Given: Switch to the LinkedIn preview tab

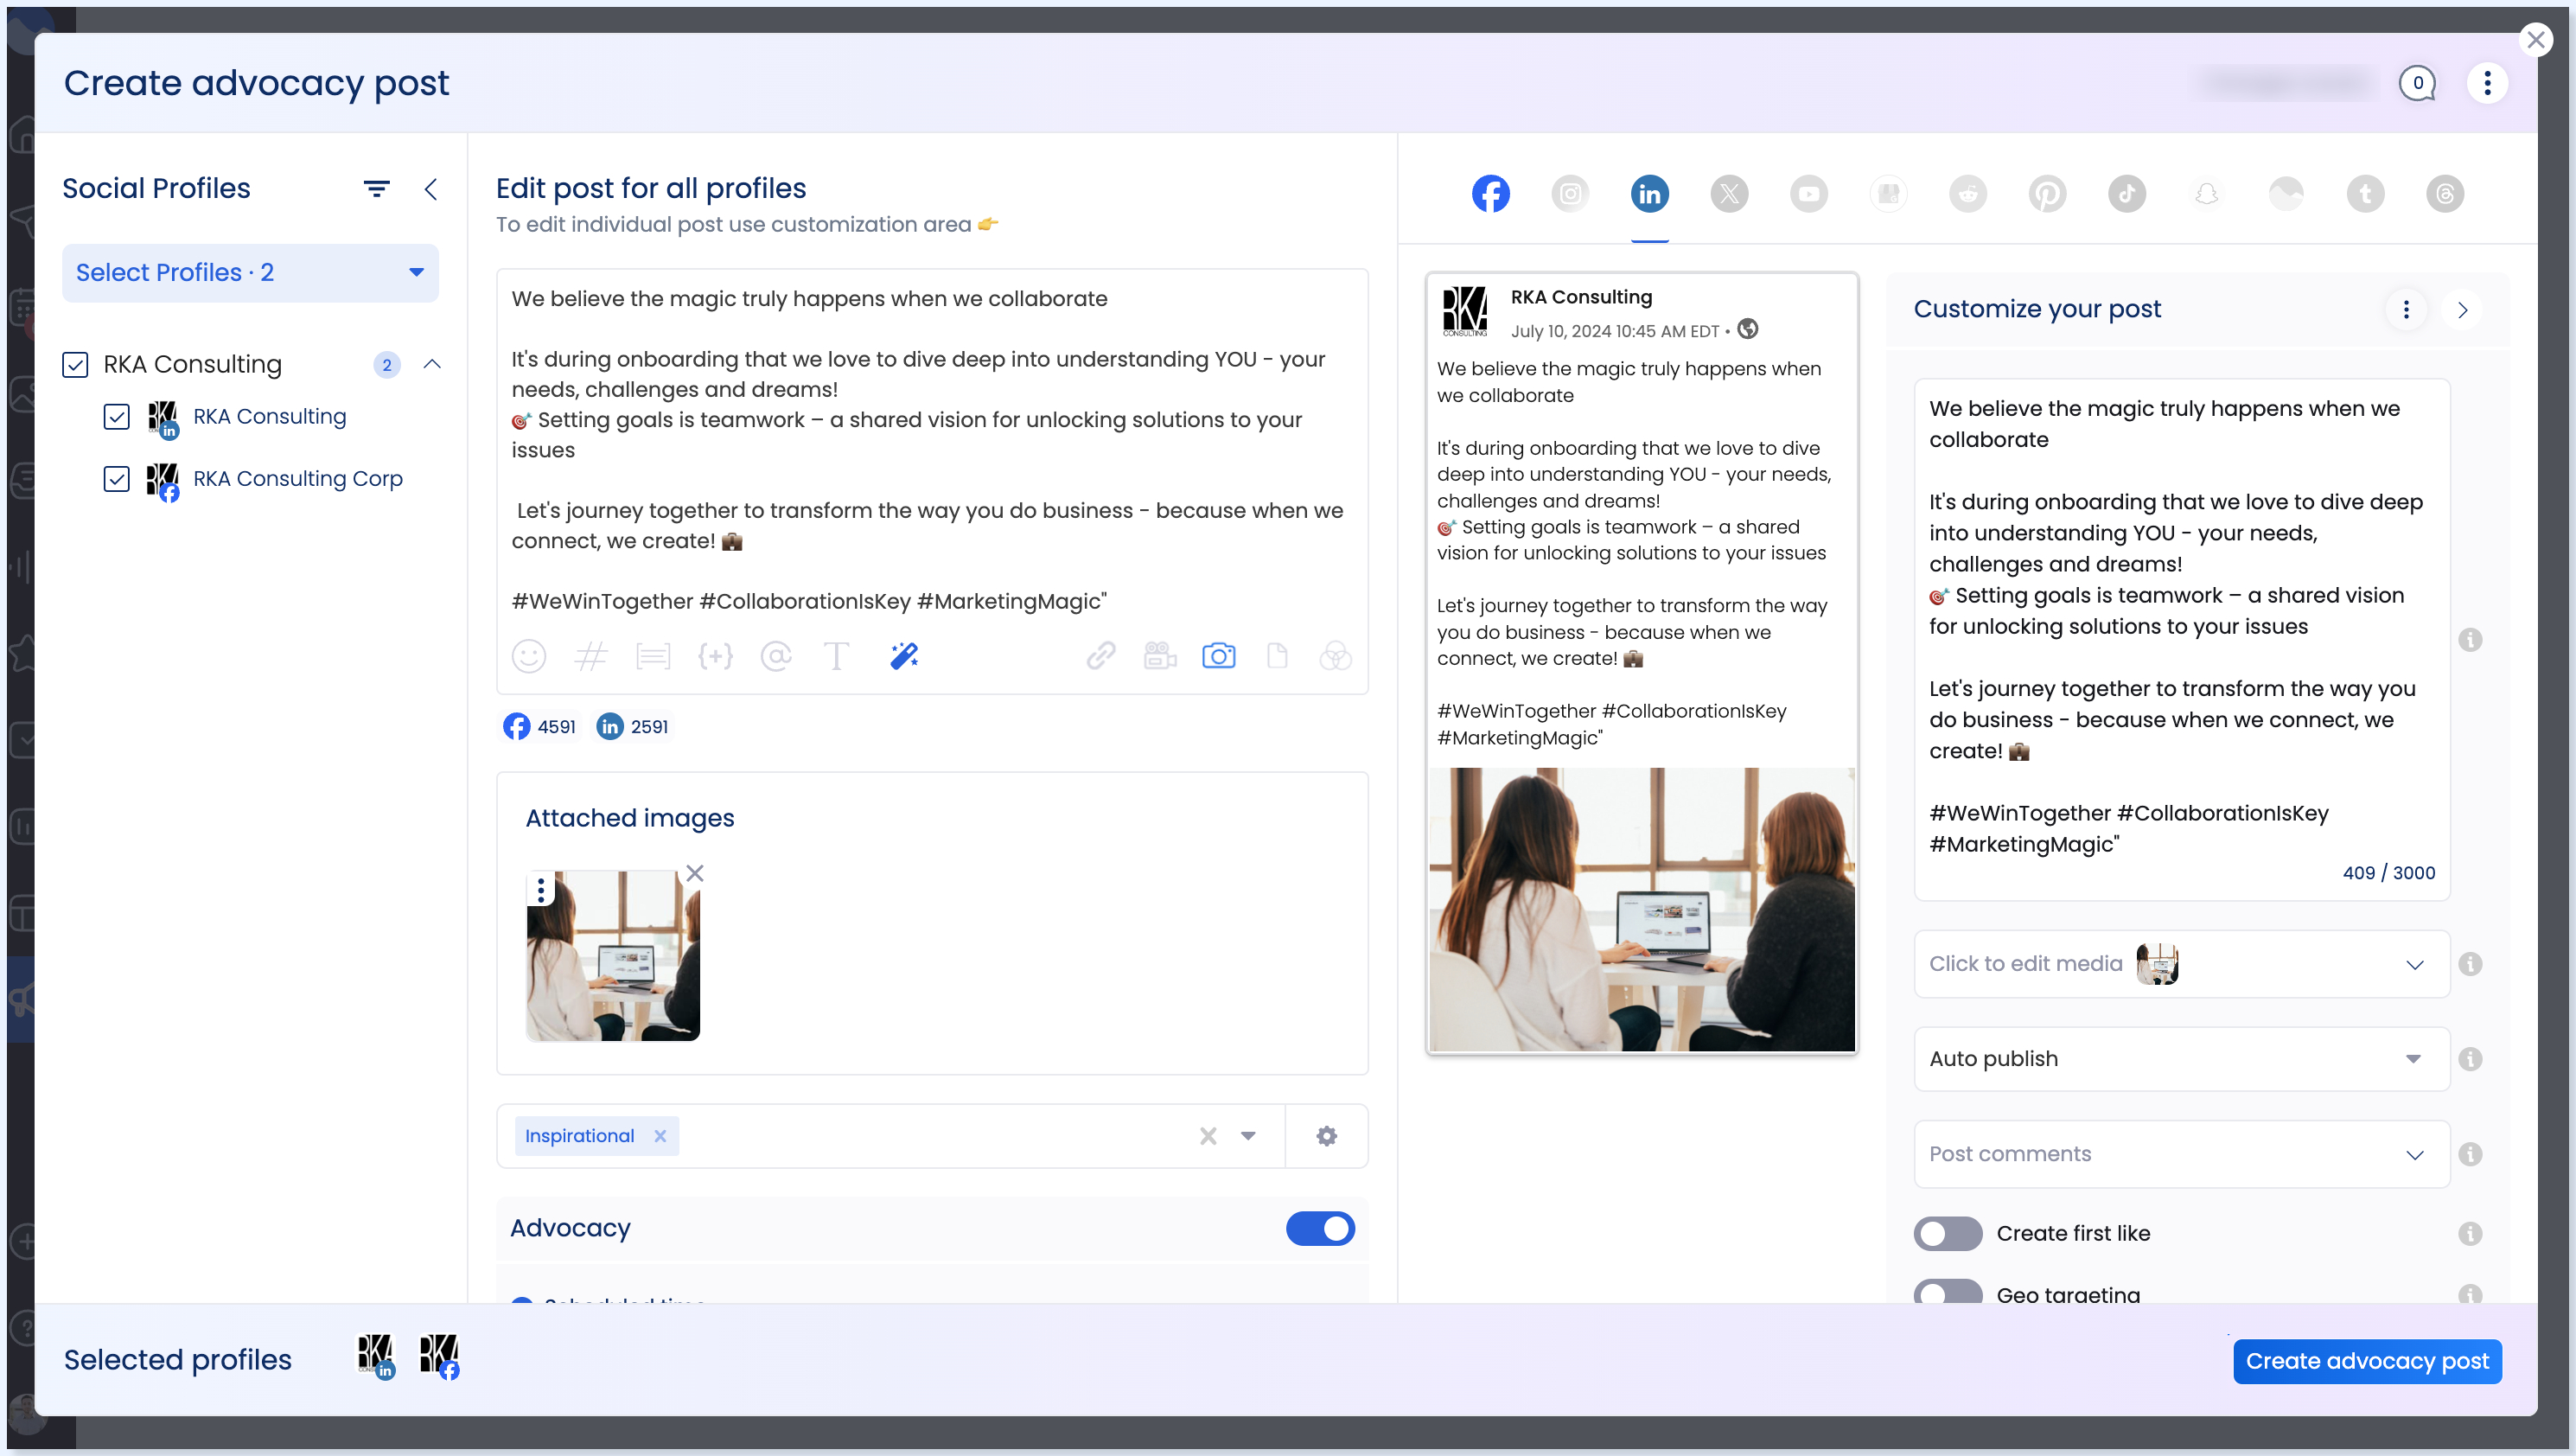Looking at the screenshot, I should point(1649,194).
